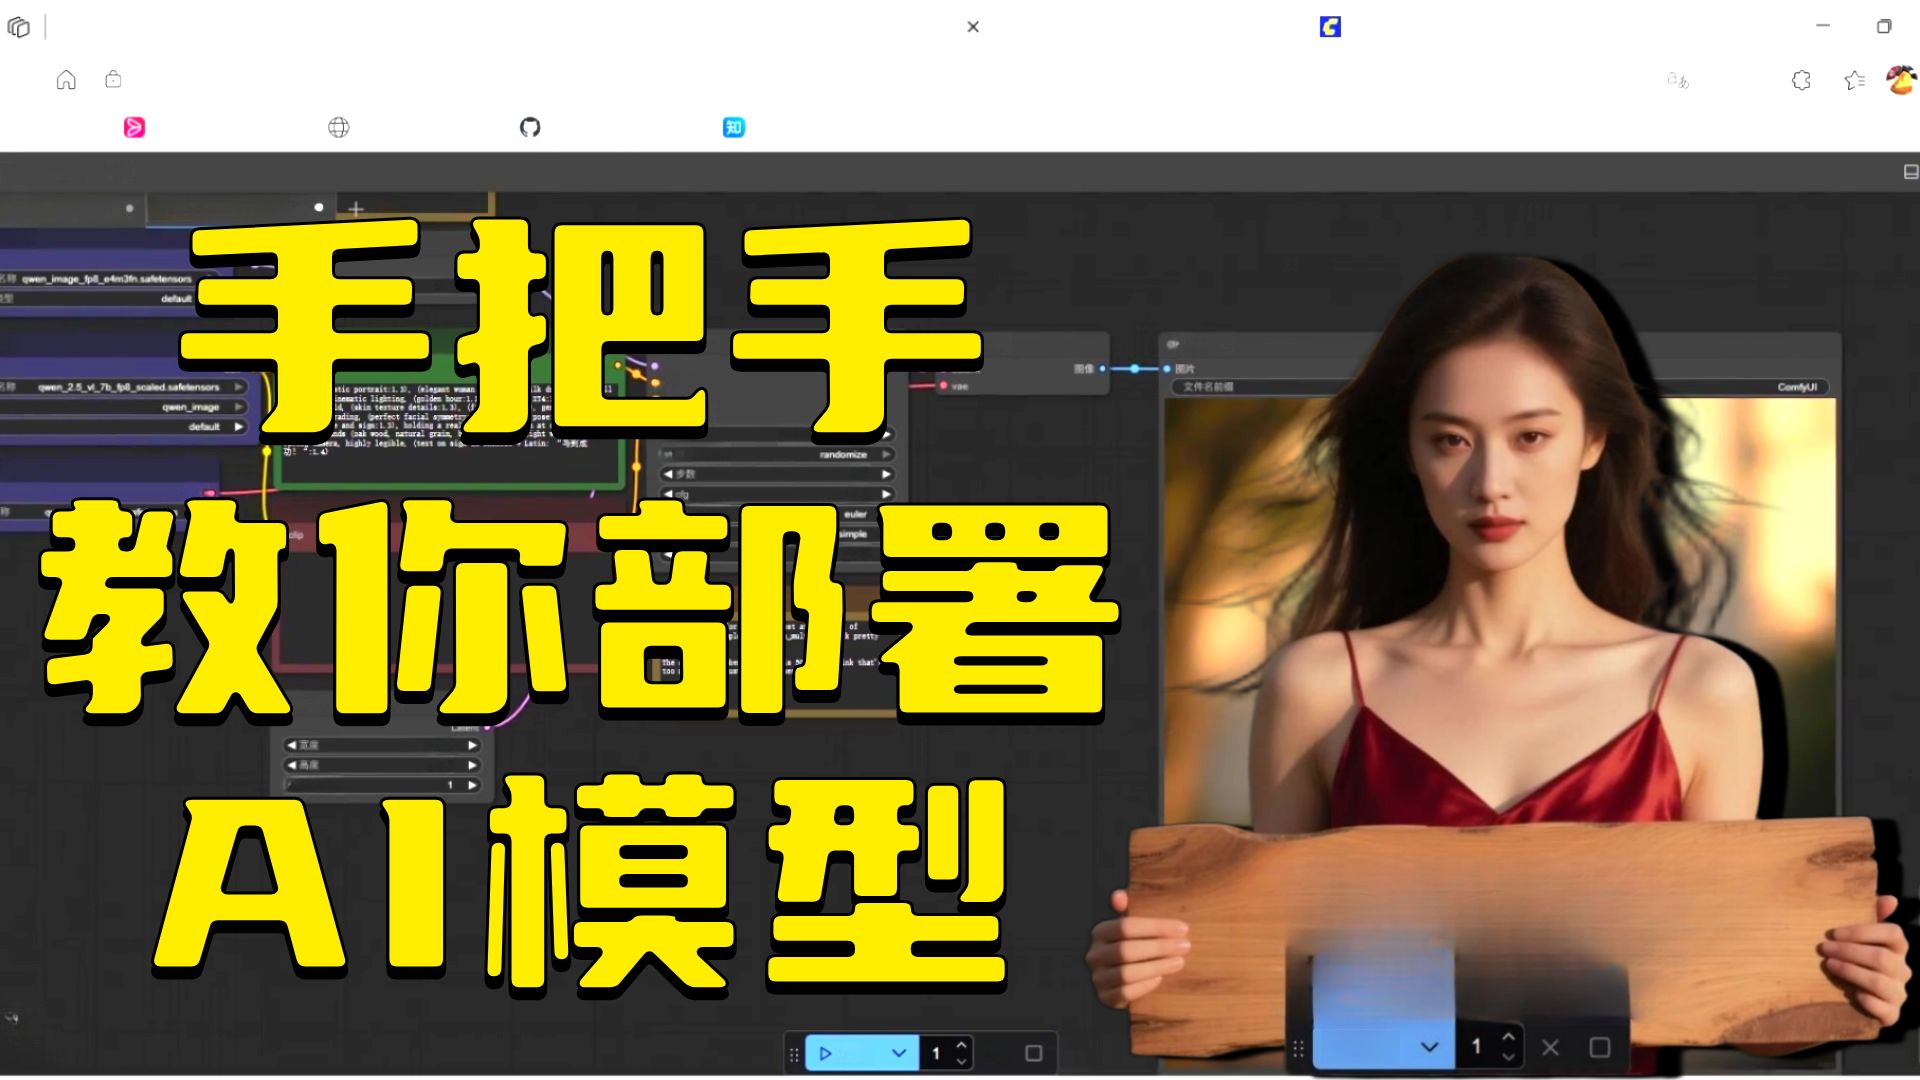This screenshot has height=1080, width=1920.
Task: Open the pink video site bookmark
Action: click(x=134, y=127)
